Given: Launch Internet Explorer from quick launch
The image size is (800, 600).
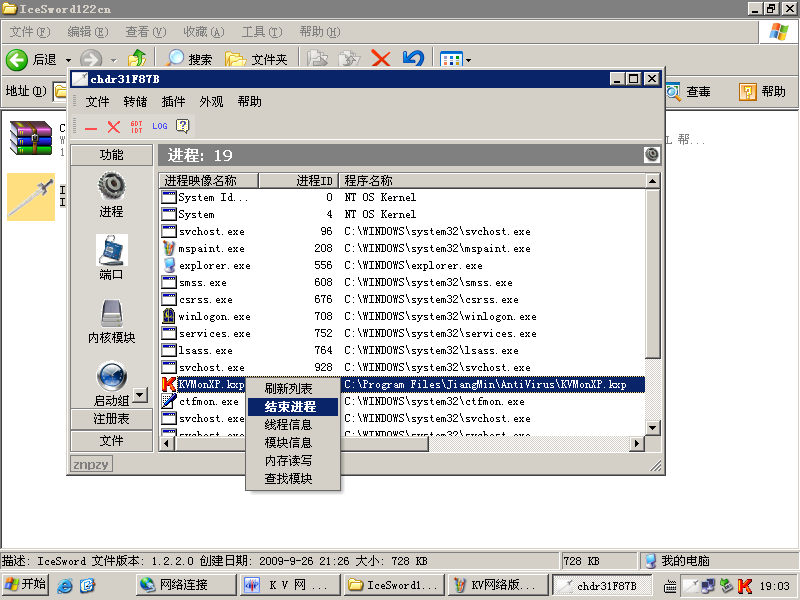Looking at the screenshot, I should point(65,585).
